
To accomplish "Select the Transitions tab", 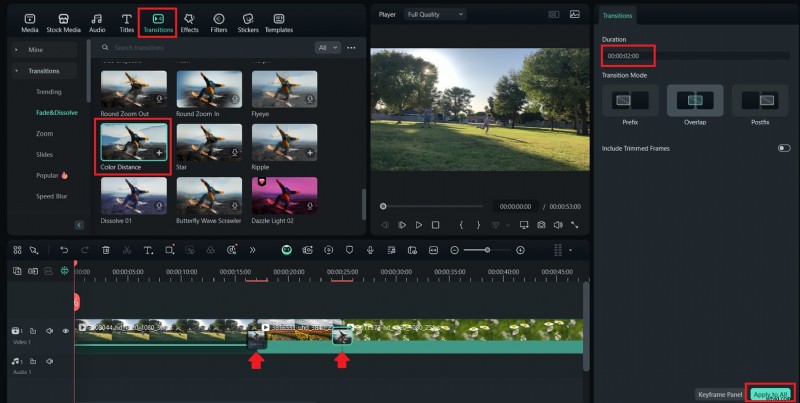I will point(158,23).
